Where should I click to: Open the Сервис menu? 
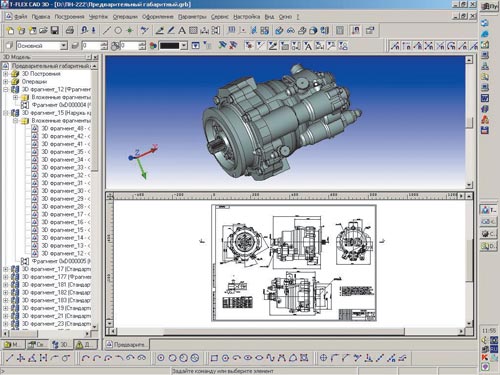click(x=220, y=16)
